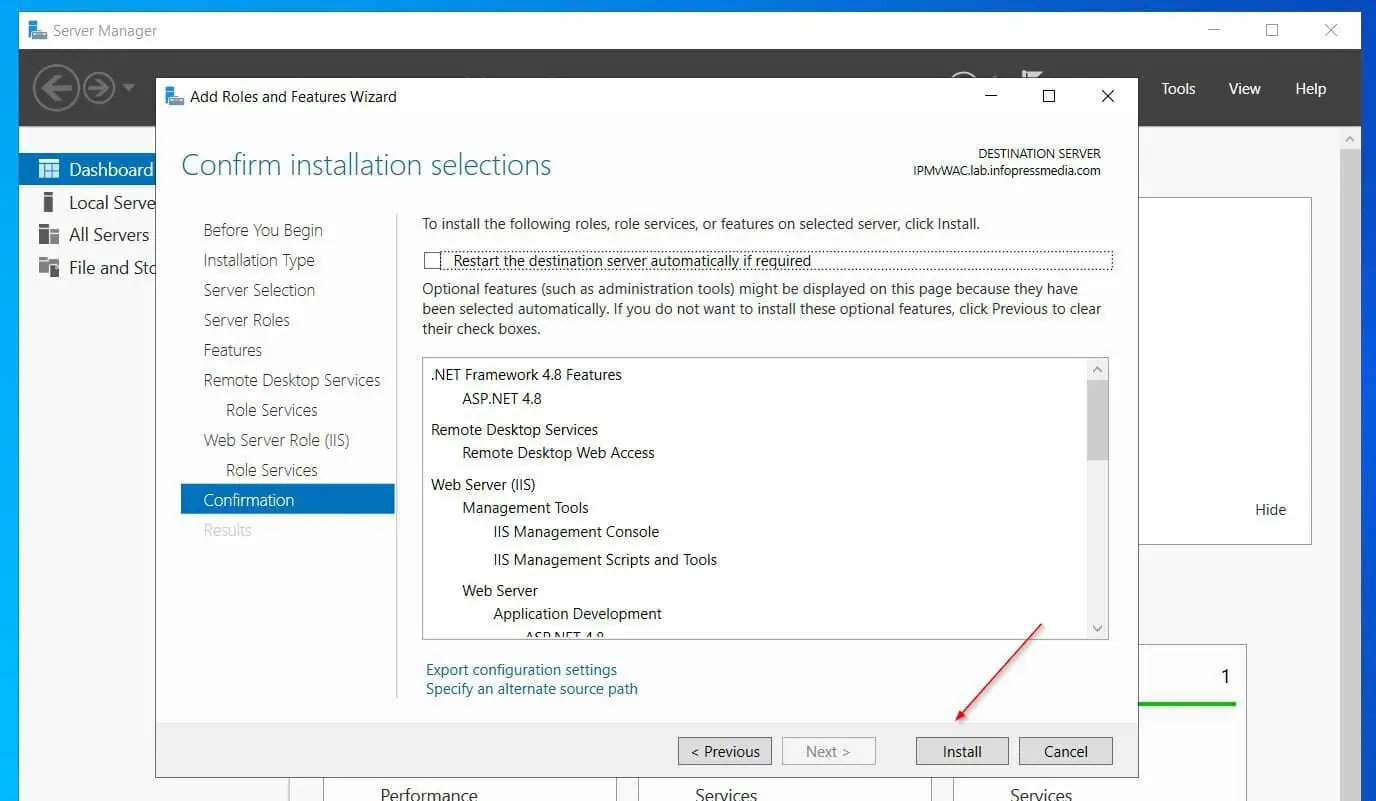Image resolution: width=1376 pixels, height=801 pixels.
Task: Close the Add Roles and Features Wizard
Action: click(1107, 96)
